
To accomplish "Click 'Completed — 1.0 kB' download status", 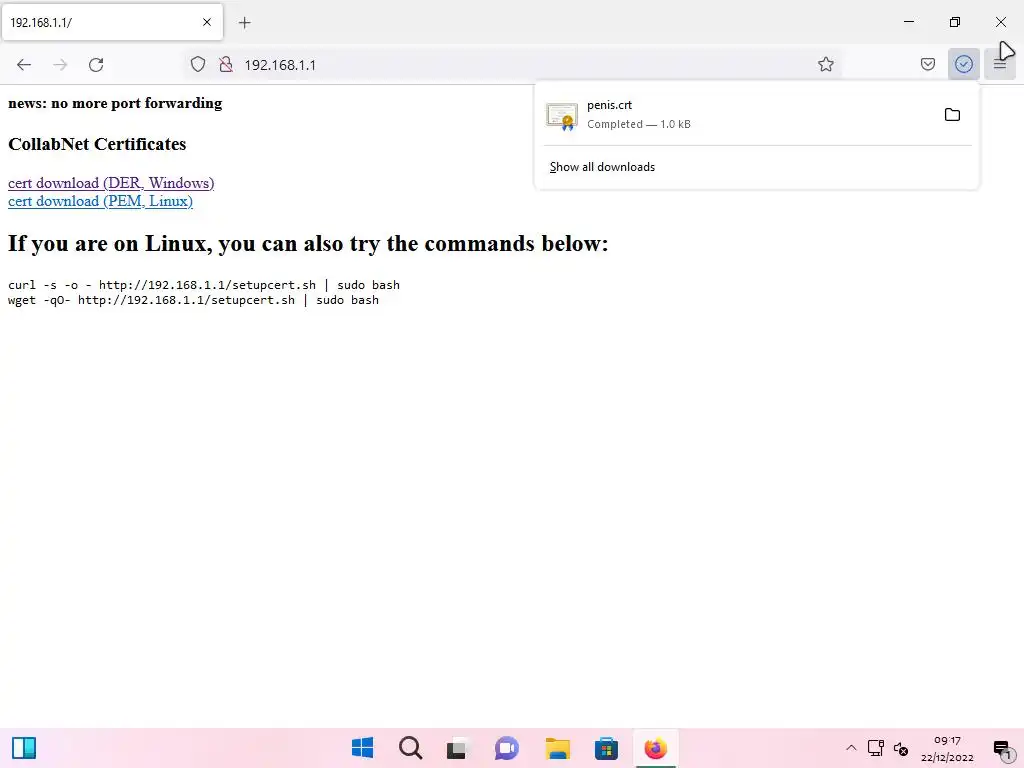I will pyautogui.click(x=639, y=124).
